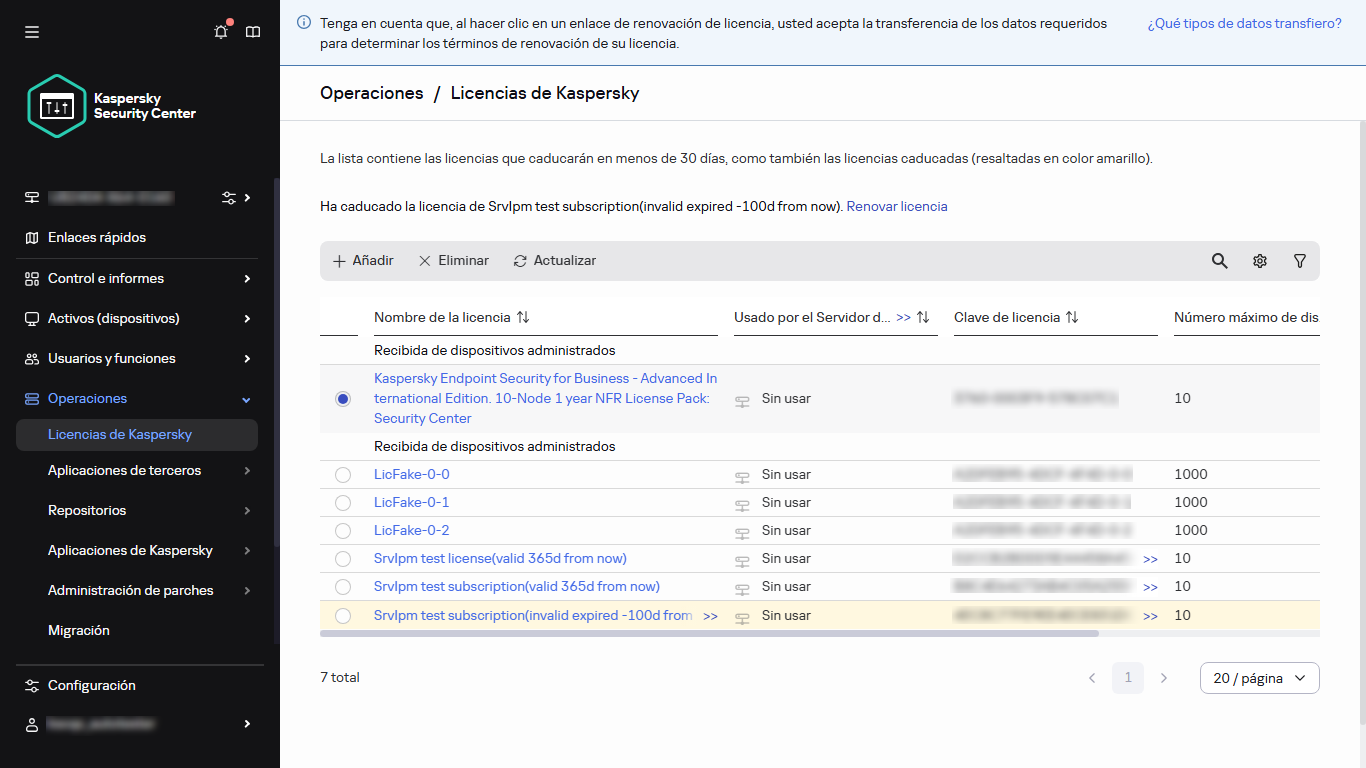Expand Aplicaciones de terceros submenu
Screen dimensions: 1366x768
point(138,471)
